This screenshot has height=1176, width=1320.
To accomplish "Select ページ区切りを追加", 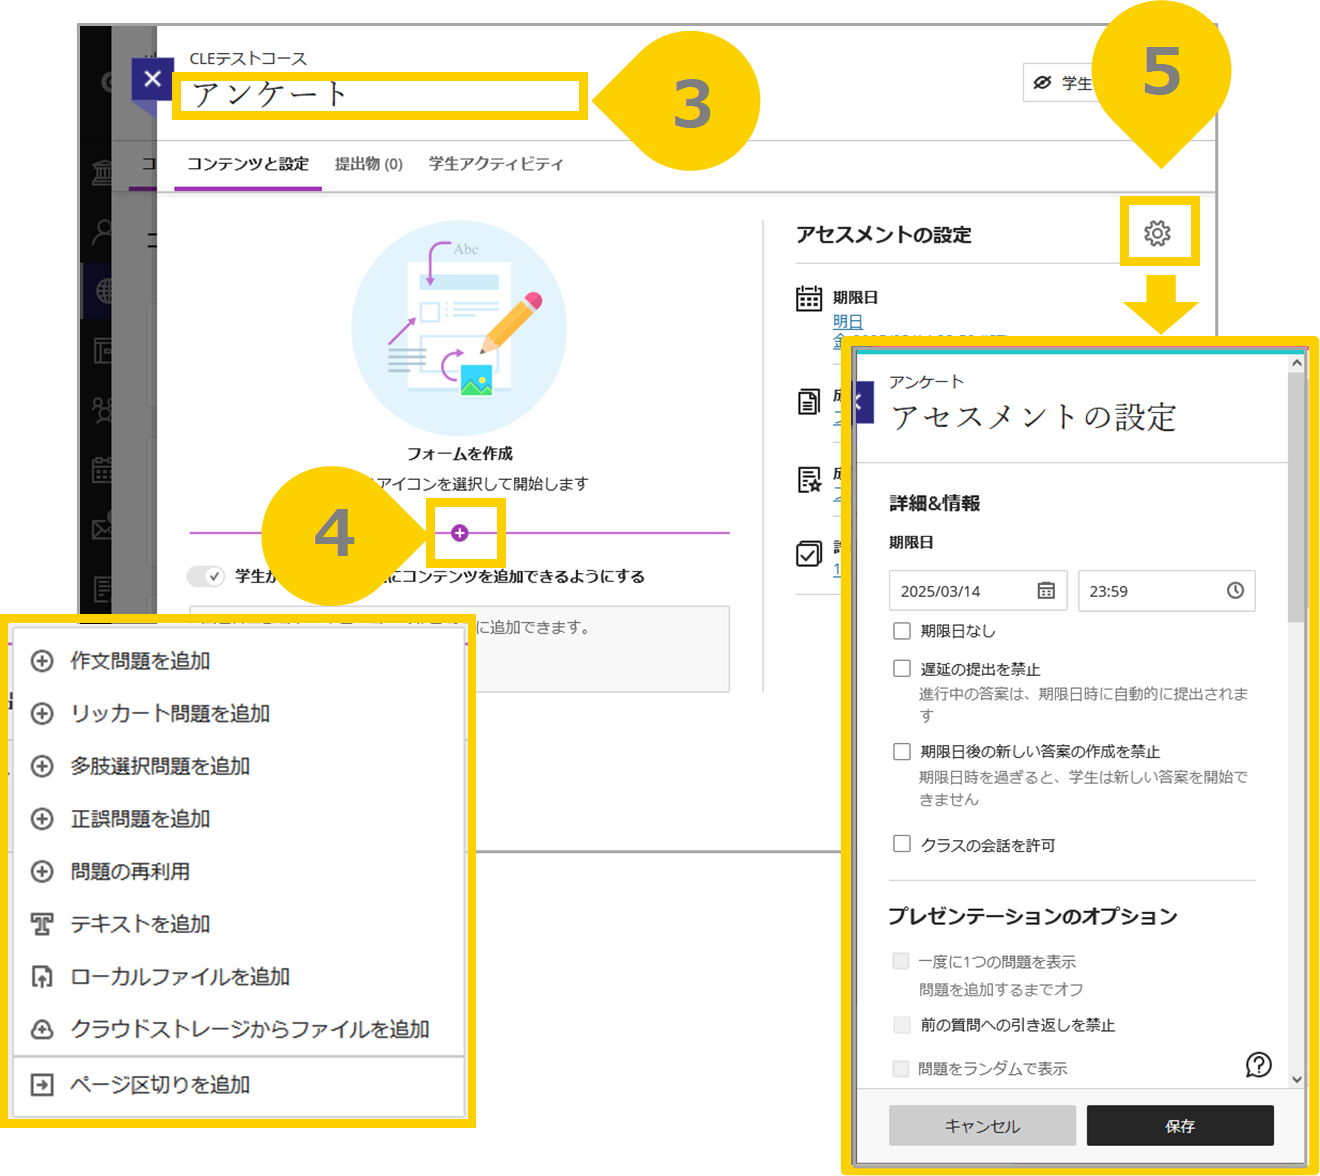I will (x=238, y=1085).
